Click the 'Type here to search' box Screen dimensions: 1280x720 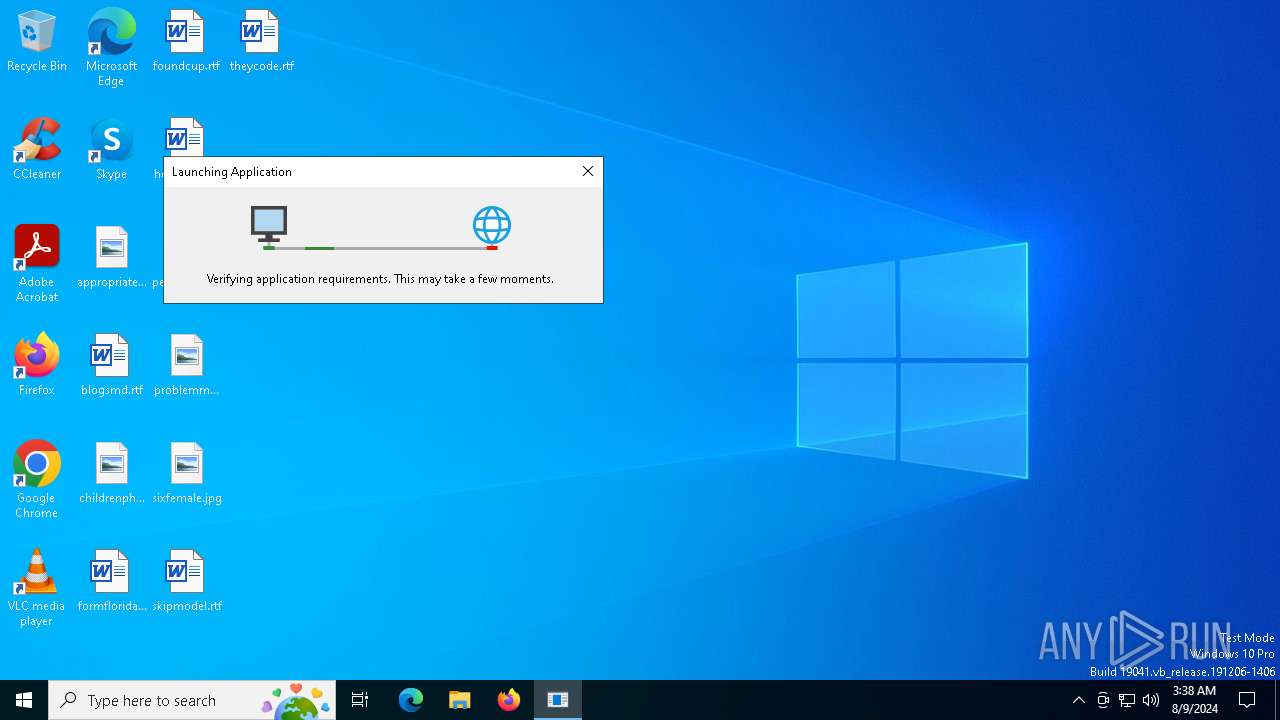(192, 700)
